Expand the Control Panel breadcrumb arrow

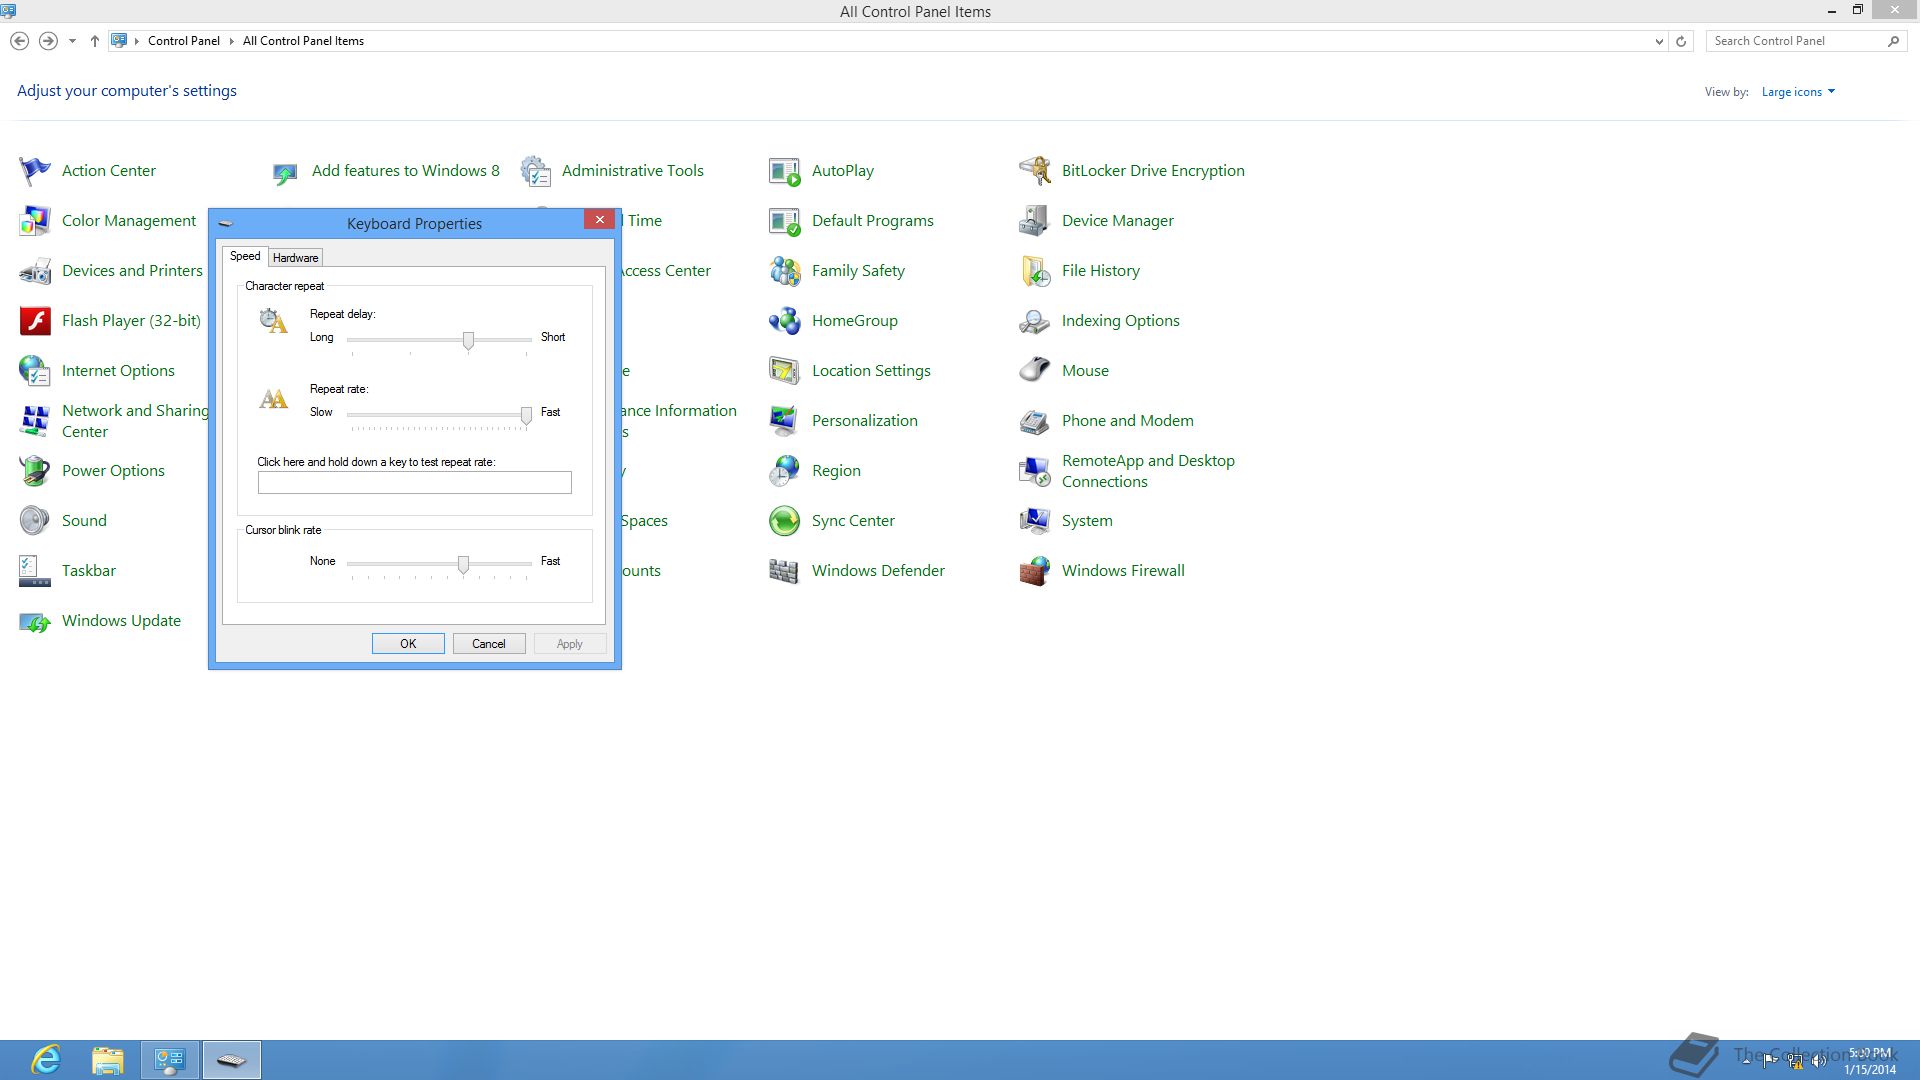tap(231, 41)
